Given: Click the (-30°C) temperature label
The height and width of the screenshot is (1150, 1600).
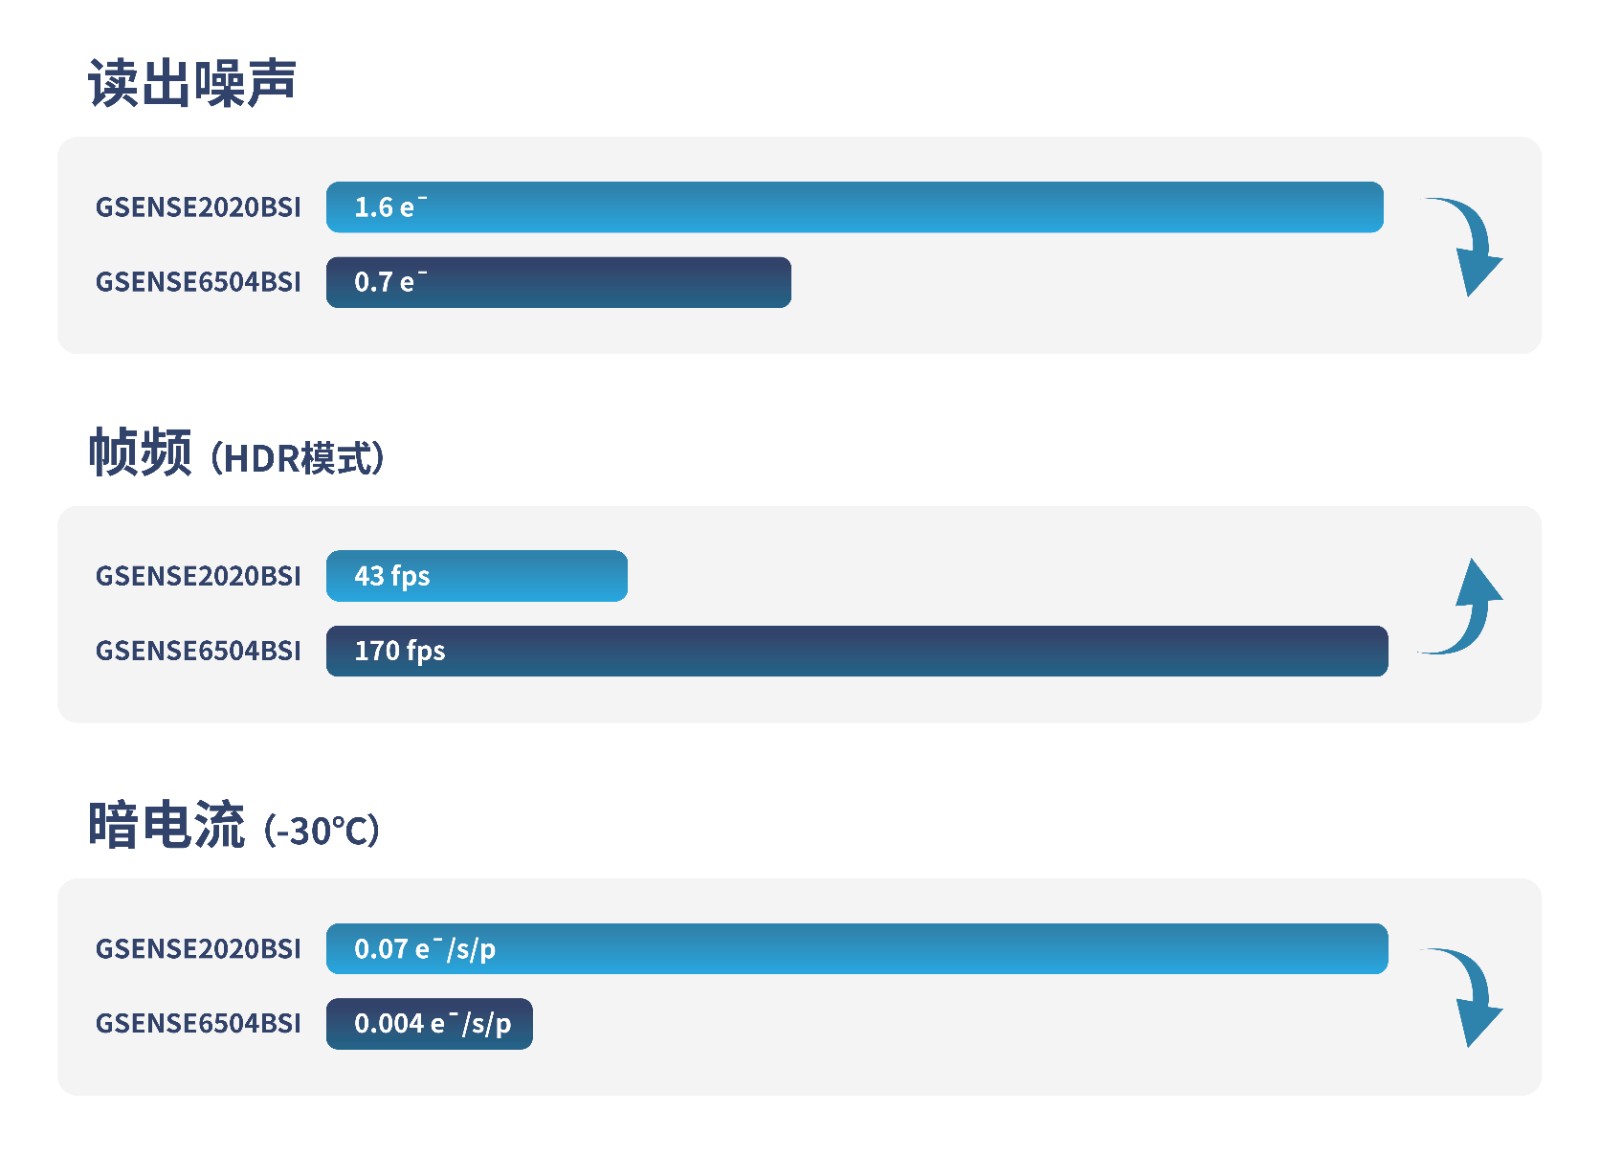Looking at the screenshot, I should 322,831.
